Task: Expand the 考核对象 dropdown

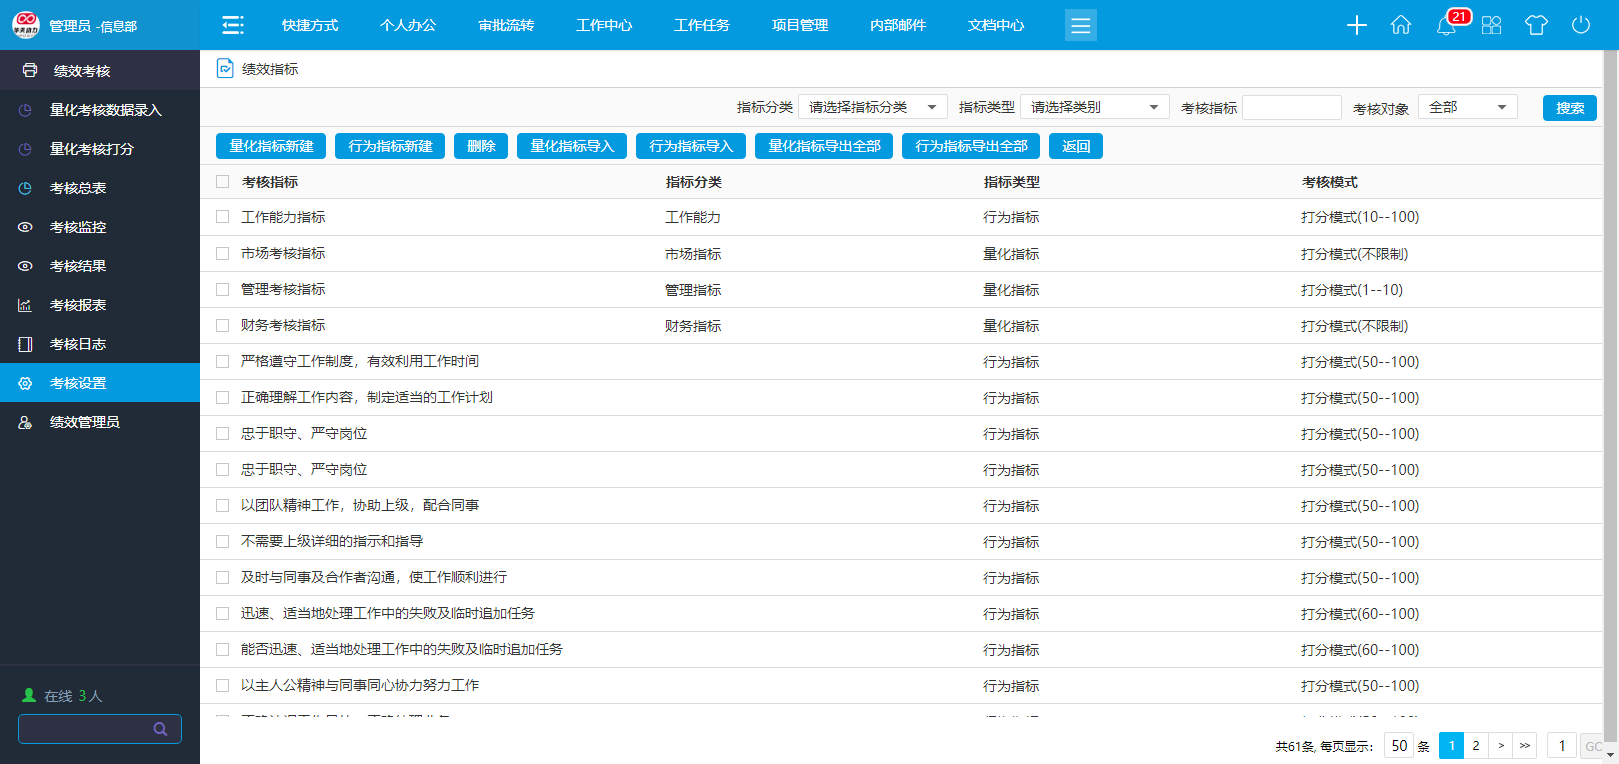Action: 1467,107
